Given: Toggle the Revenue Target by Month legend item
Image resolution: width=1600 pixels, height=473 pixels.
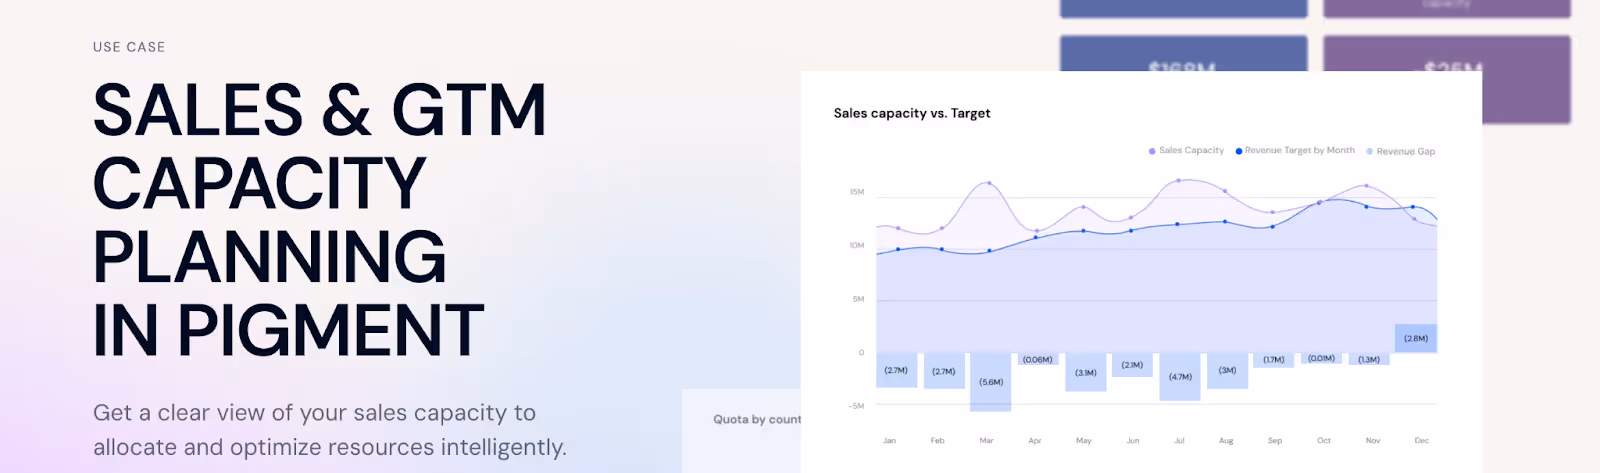Looking at the screenshot, I should click(x=1295, y=150).
